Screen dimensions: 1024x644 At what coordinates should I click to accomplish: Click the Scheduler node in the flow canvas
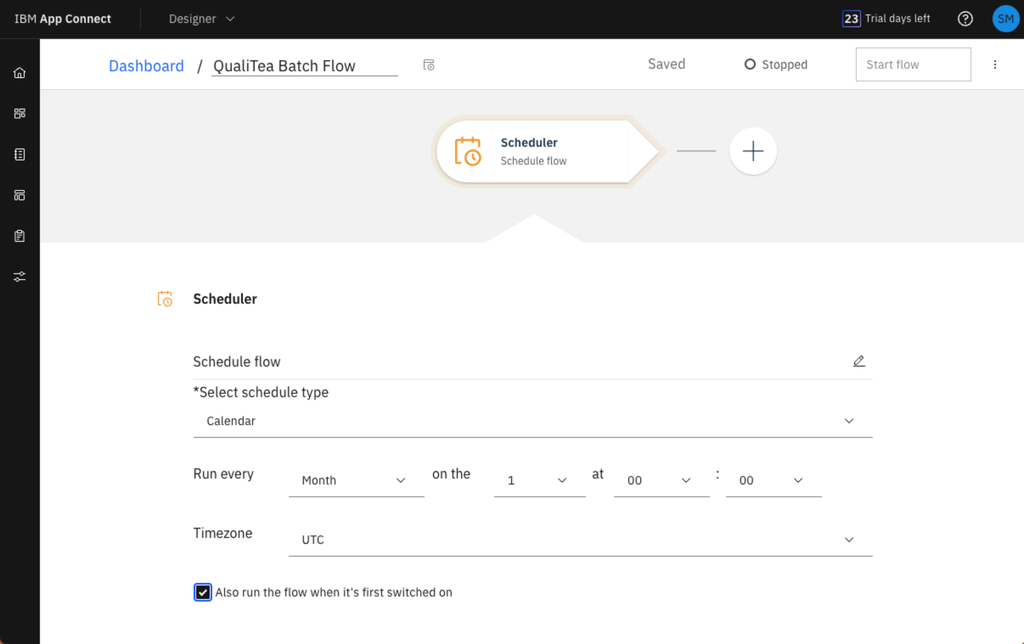pyautogui.click(x=545, y=151)
